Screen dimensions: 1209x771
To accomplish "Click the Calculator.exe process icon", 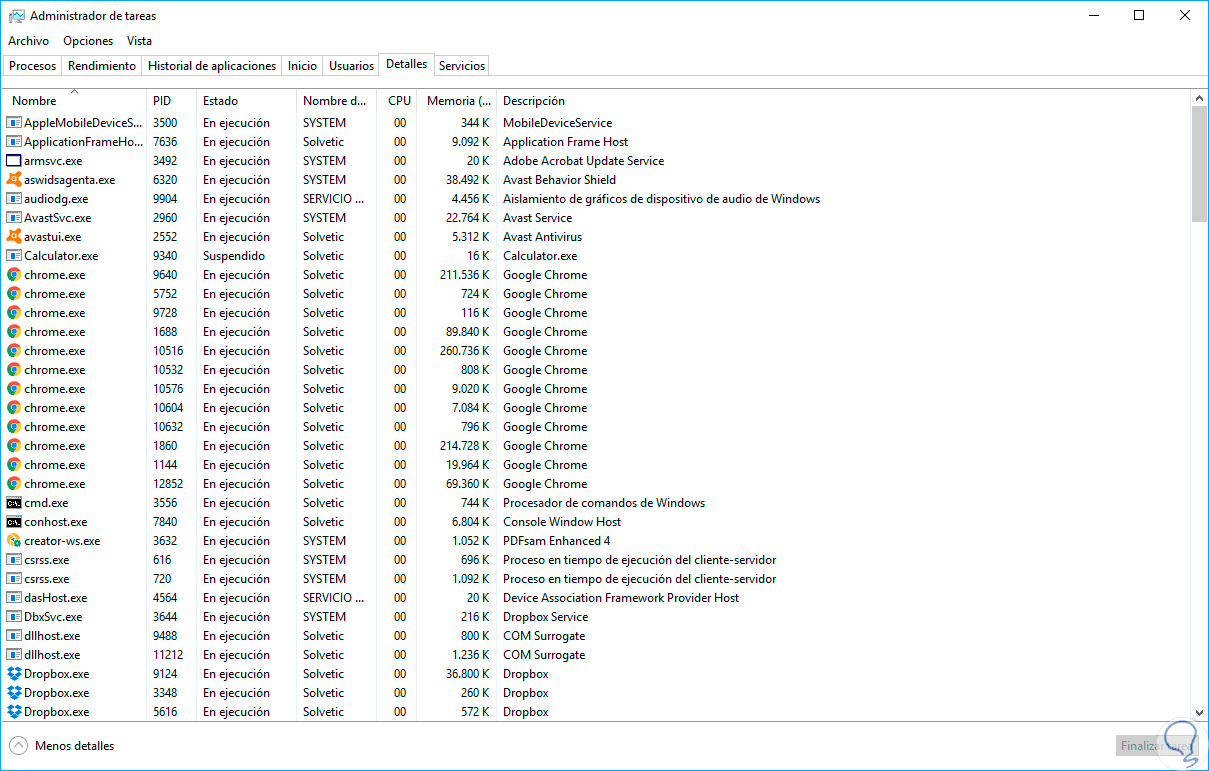I will 14,256.
